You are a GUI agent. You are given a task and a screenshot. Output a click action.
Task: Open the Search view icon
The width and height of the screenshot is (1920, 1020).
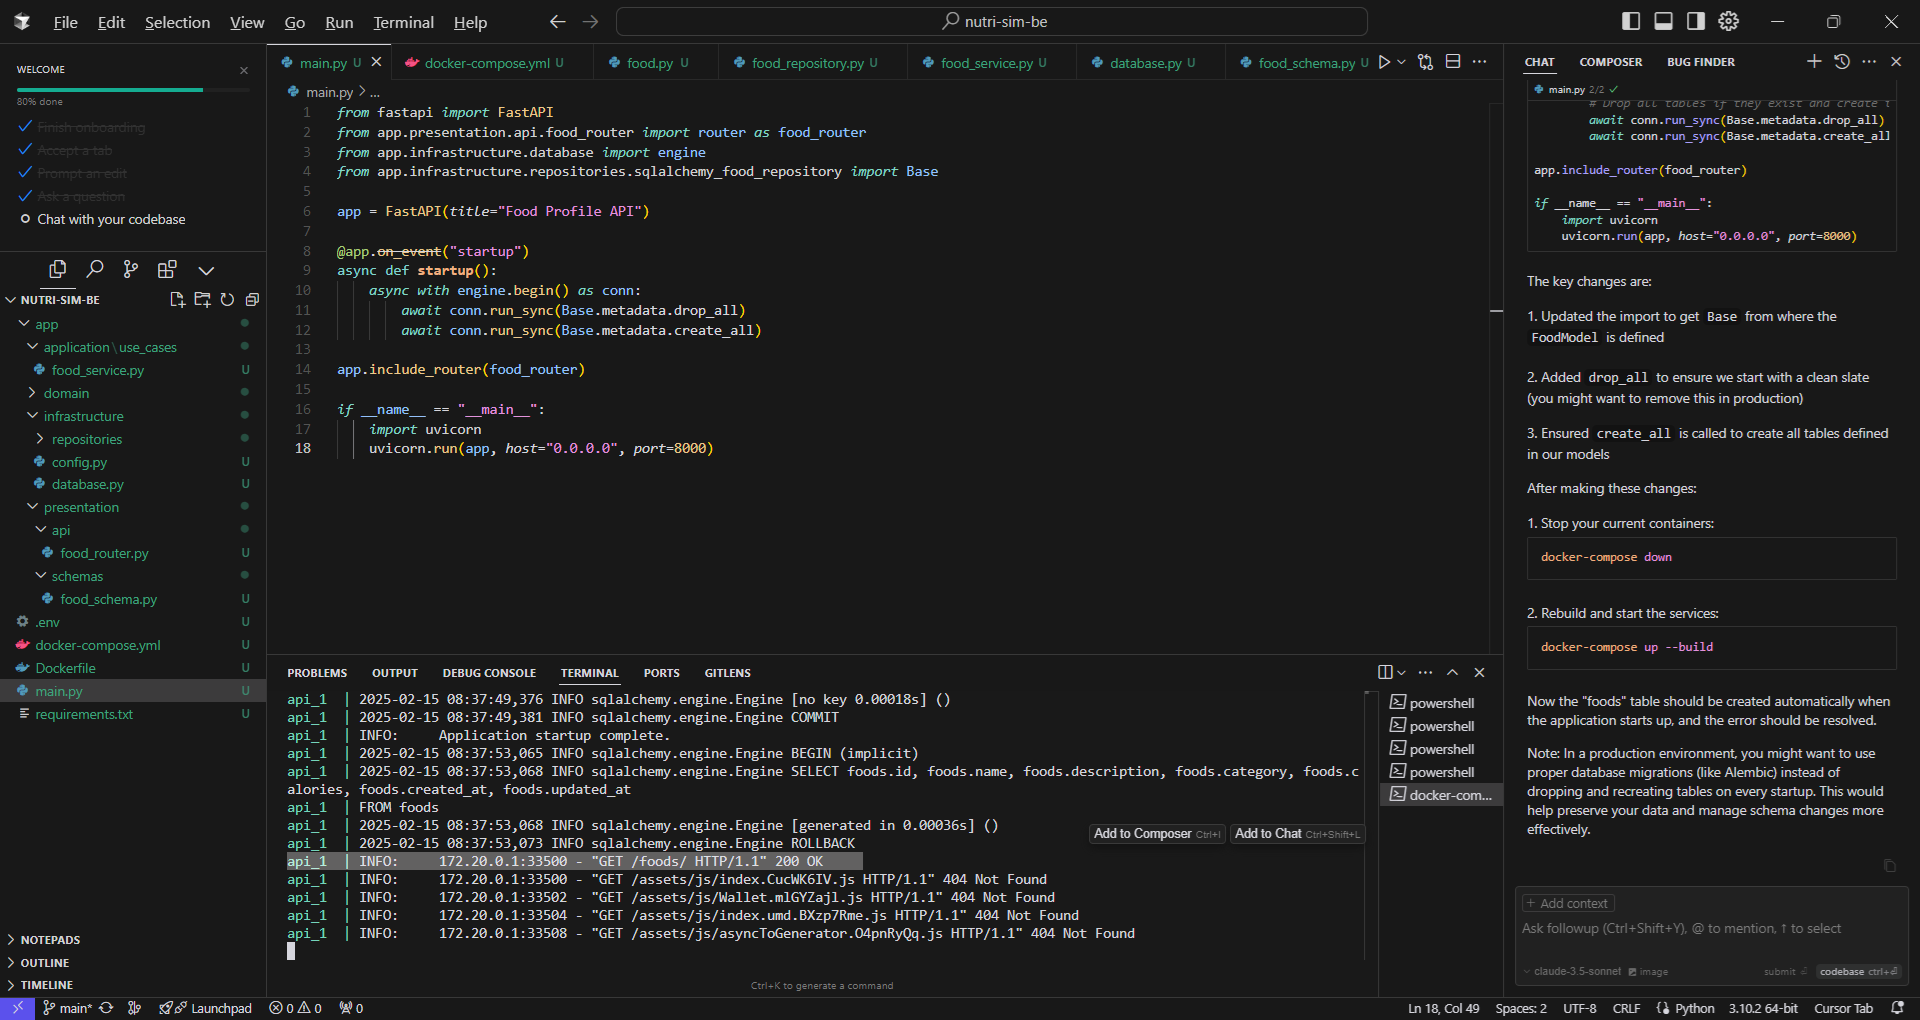click(x=95, y=269)
